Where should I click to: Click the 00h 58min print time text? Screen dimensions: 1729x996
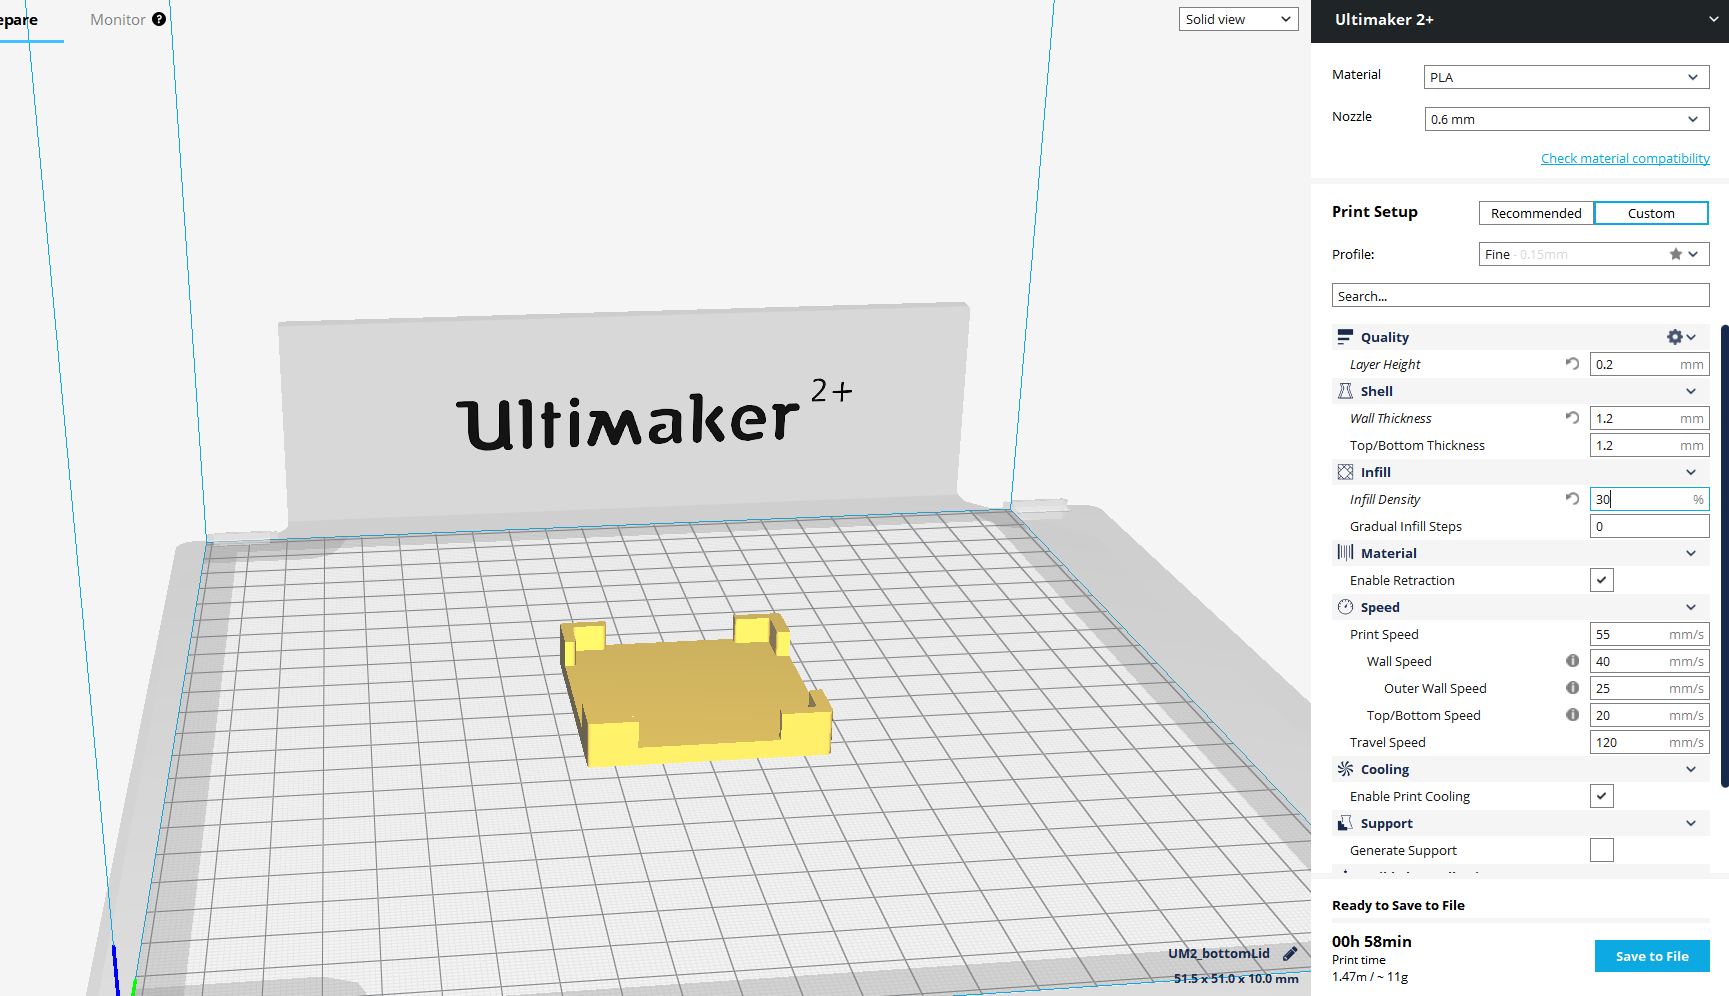click(1371, 942)
